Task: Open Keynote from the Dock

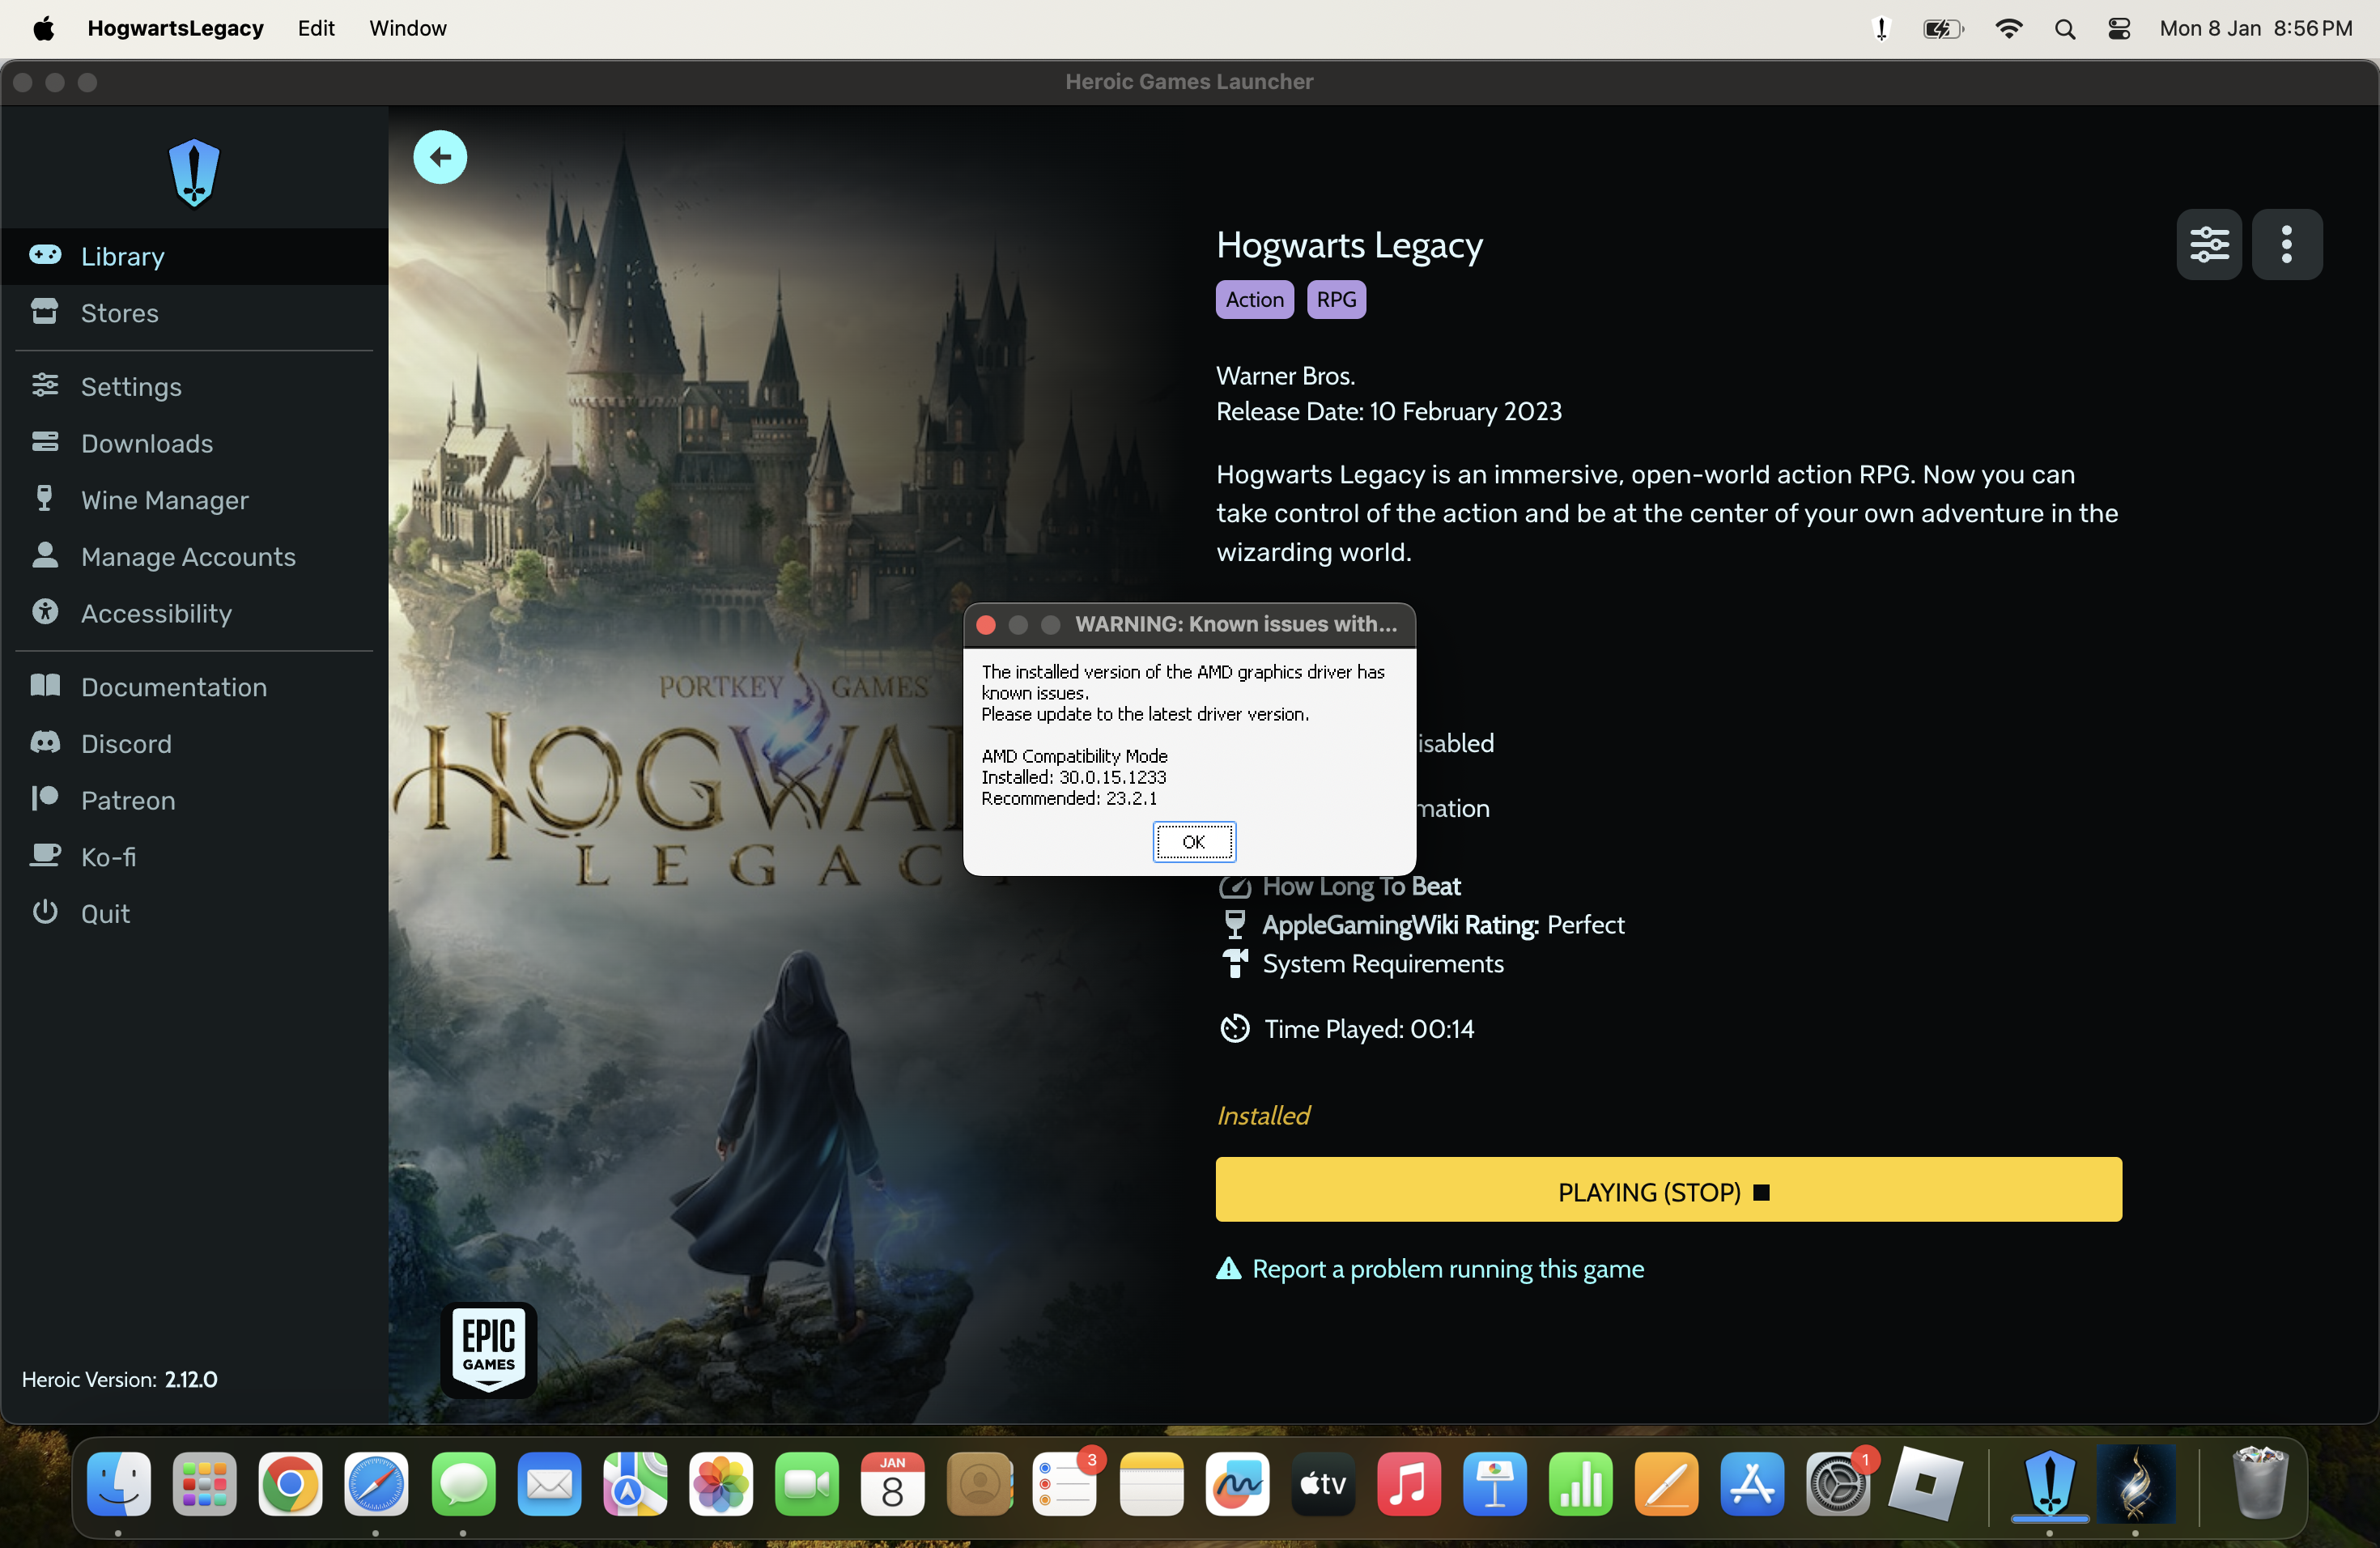Action: [1495, 1484]
